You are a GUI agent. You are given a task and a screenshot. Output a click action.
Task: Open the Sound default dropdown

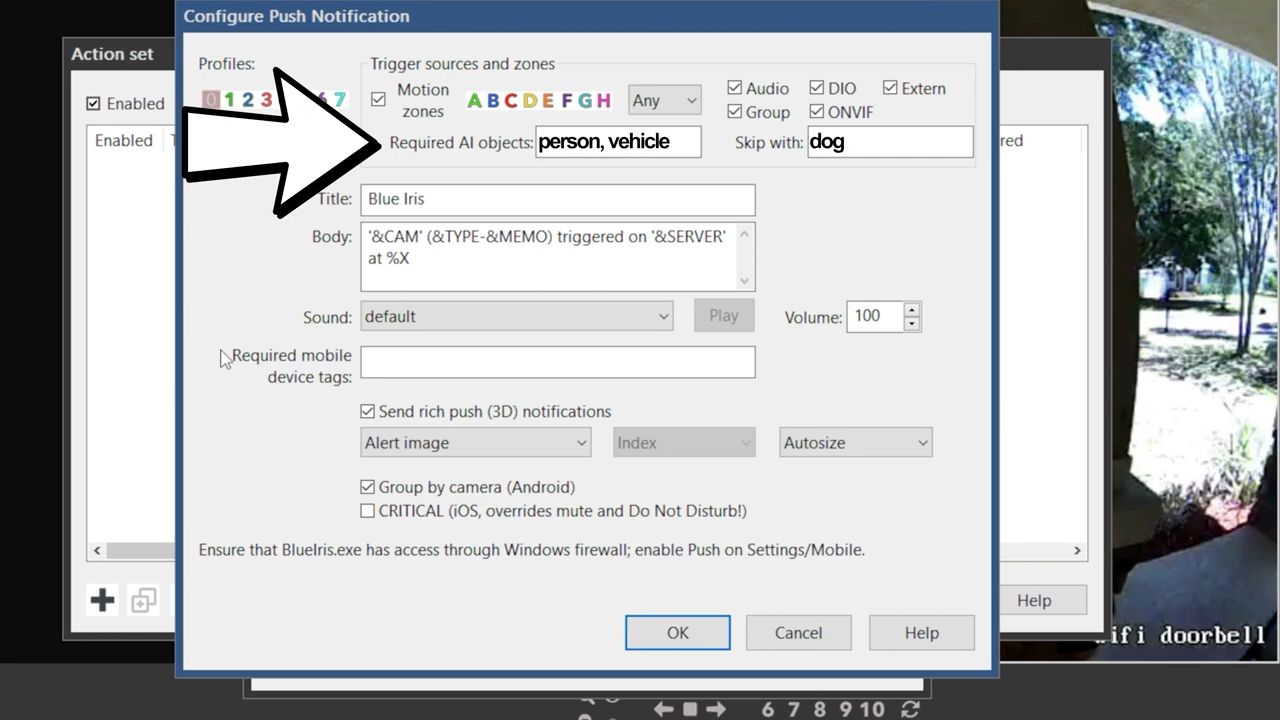[516, 316]
